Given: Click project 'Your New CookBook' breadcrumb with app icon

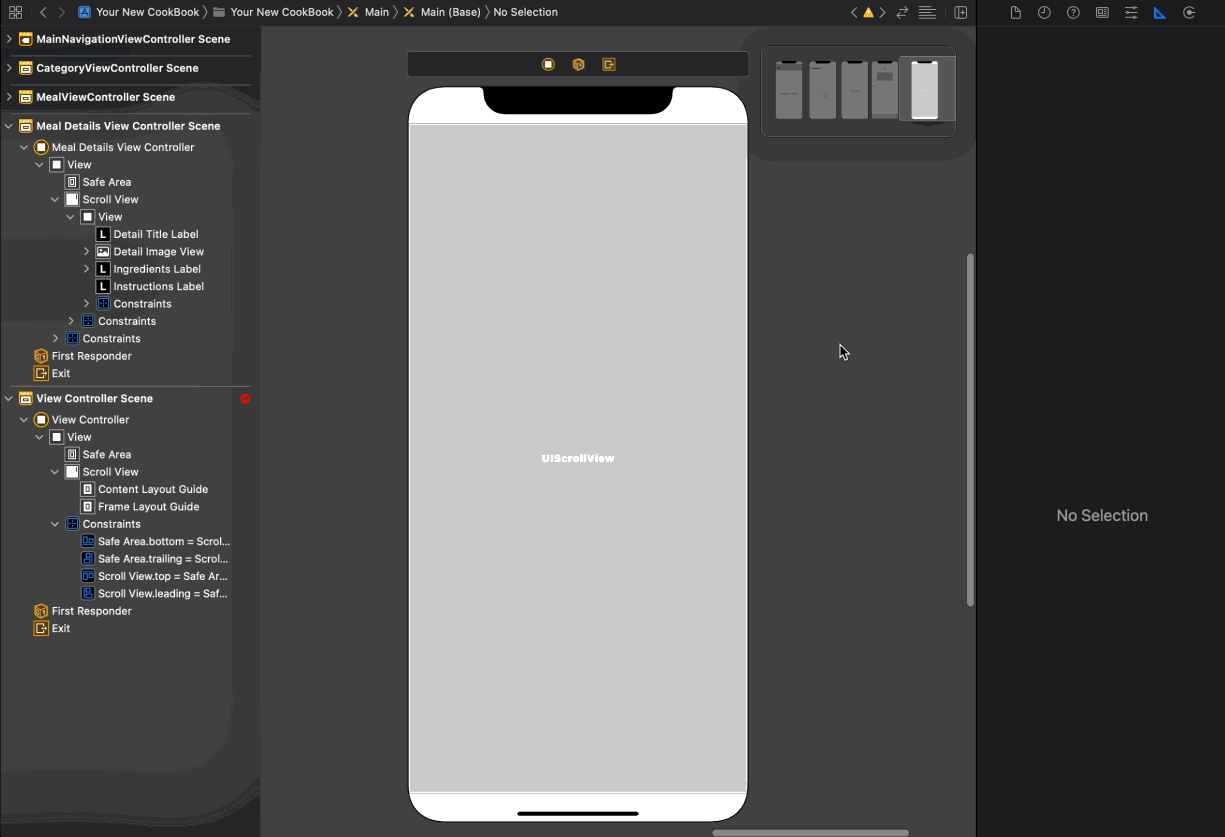Looking at the screenshot, I should pos(139,12).
